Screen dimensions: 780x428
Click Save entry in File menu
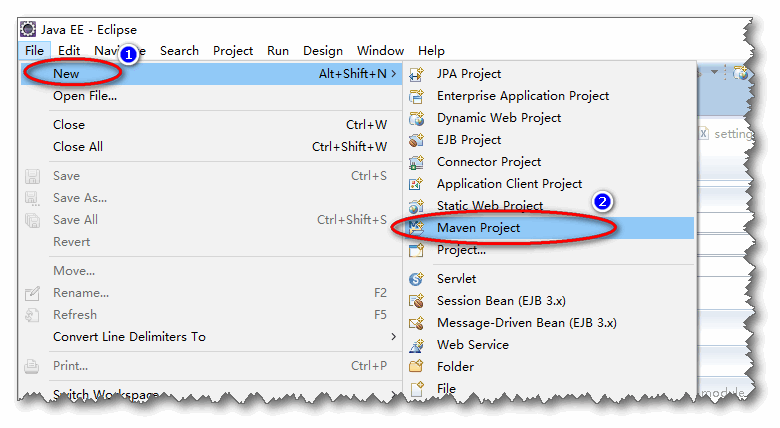coord(211,176)
